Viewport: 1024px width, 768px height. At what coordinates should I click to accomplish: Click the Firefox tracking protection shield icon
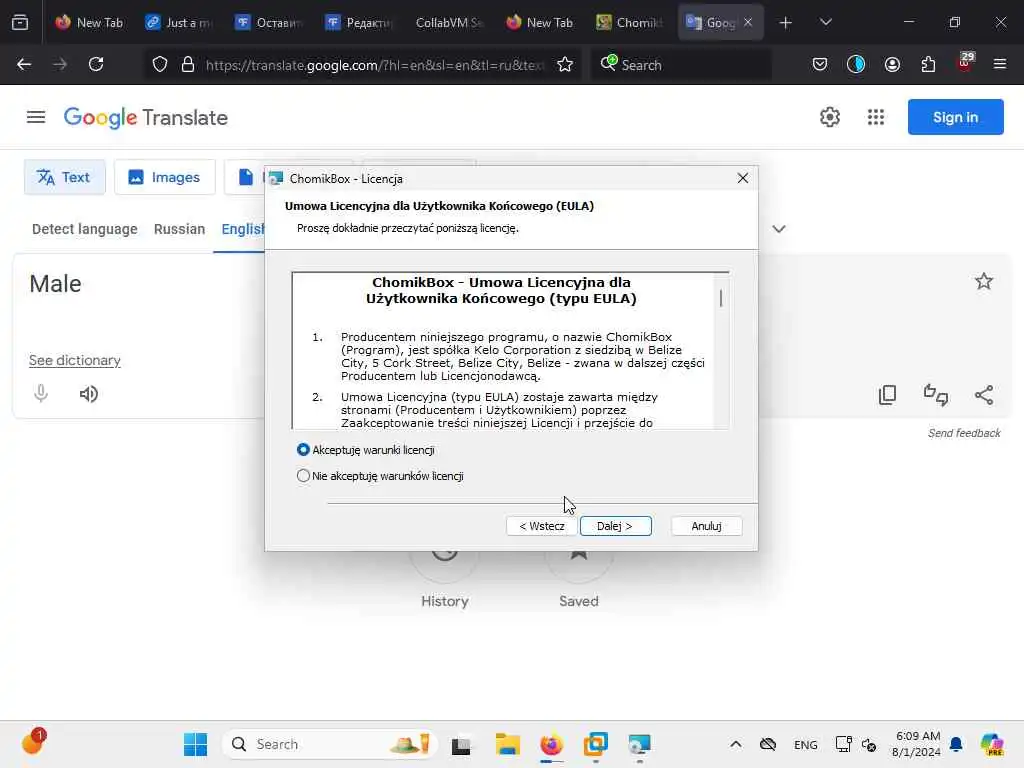pyautogui.click(x=160, y=65)
